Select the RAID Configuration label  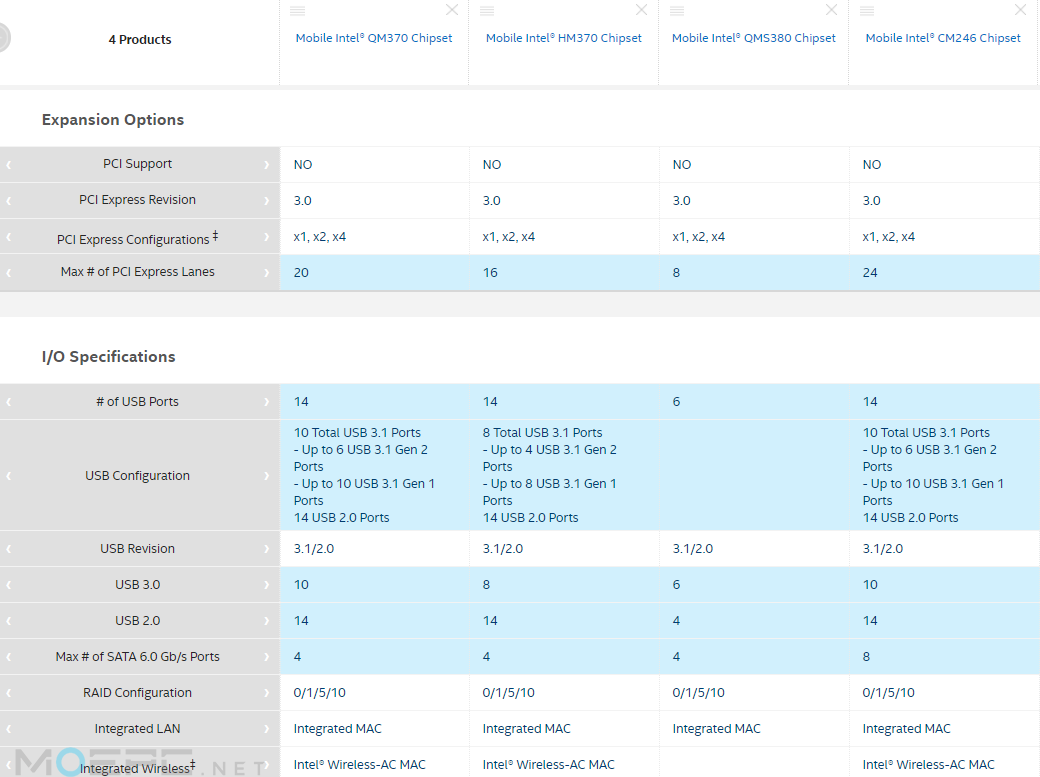pyautogui.click(x=137, y=692)
